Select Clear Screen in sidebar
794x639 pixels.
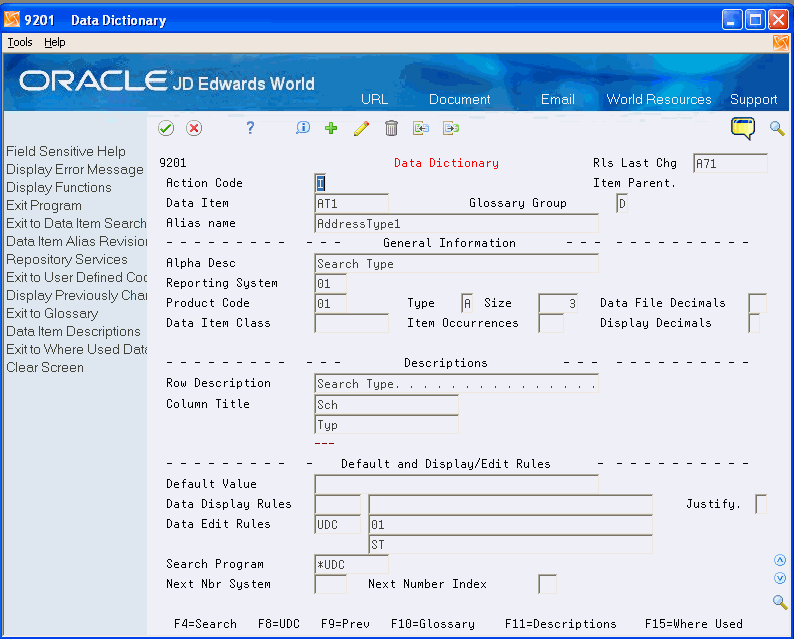[x=45, y=367]
